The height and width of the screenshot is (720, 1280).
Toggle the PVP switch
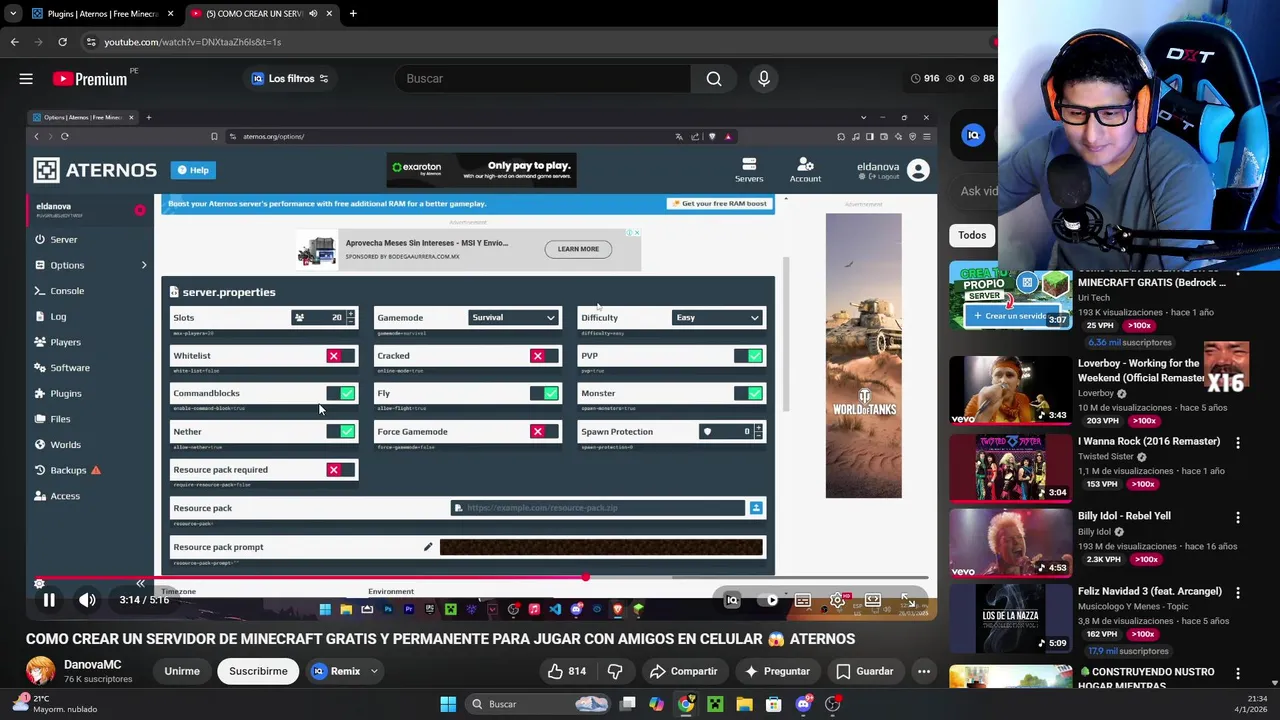tap(748, 356)
